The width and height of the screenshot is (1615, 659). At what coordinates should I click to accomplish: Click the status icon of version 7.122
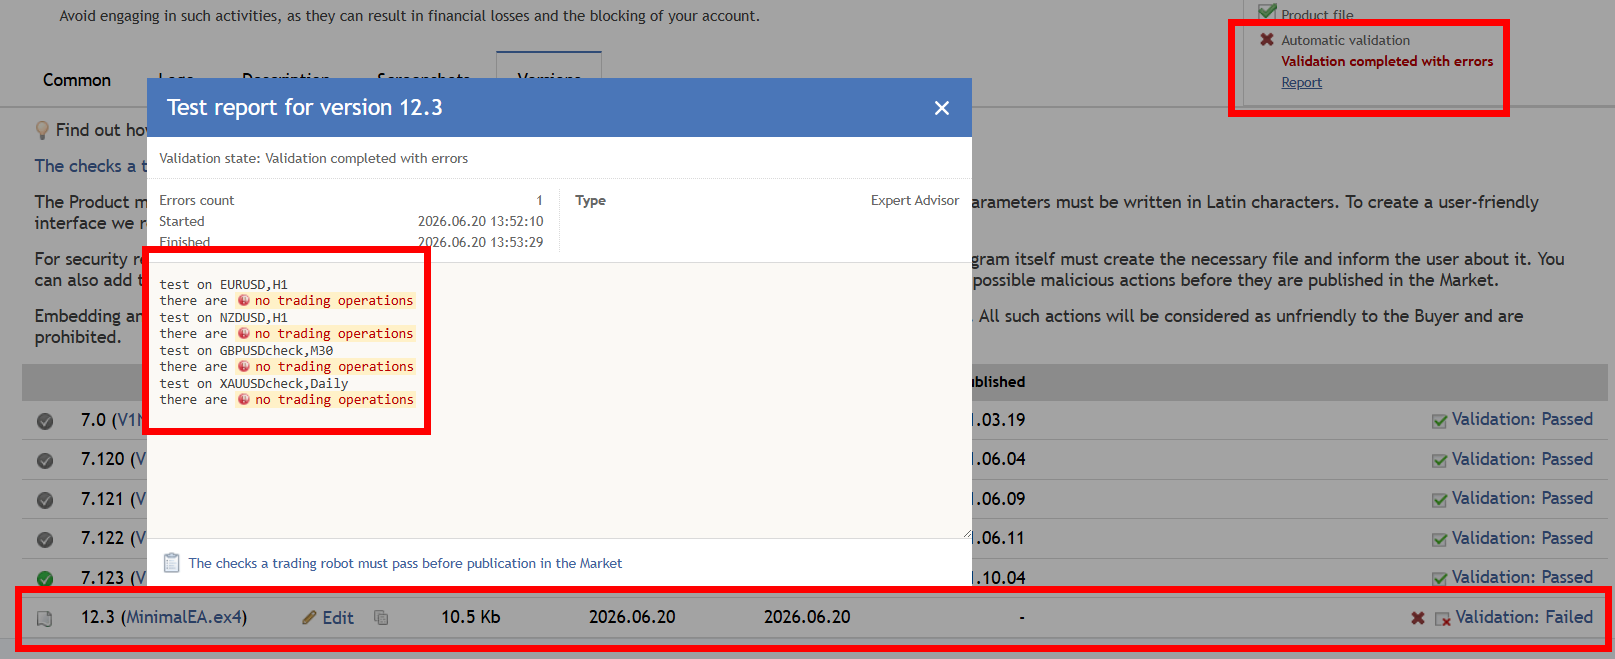tap(45, 540)
